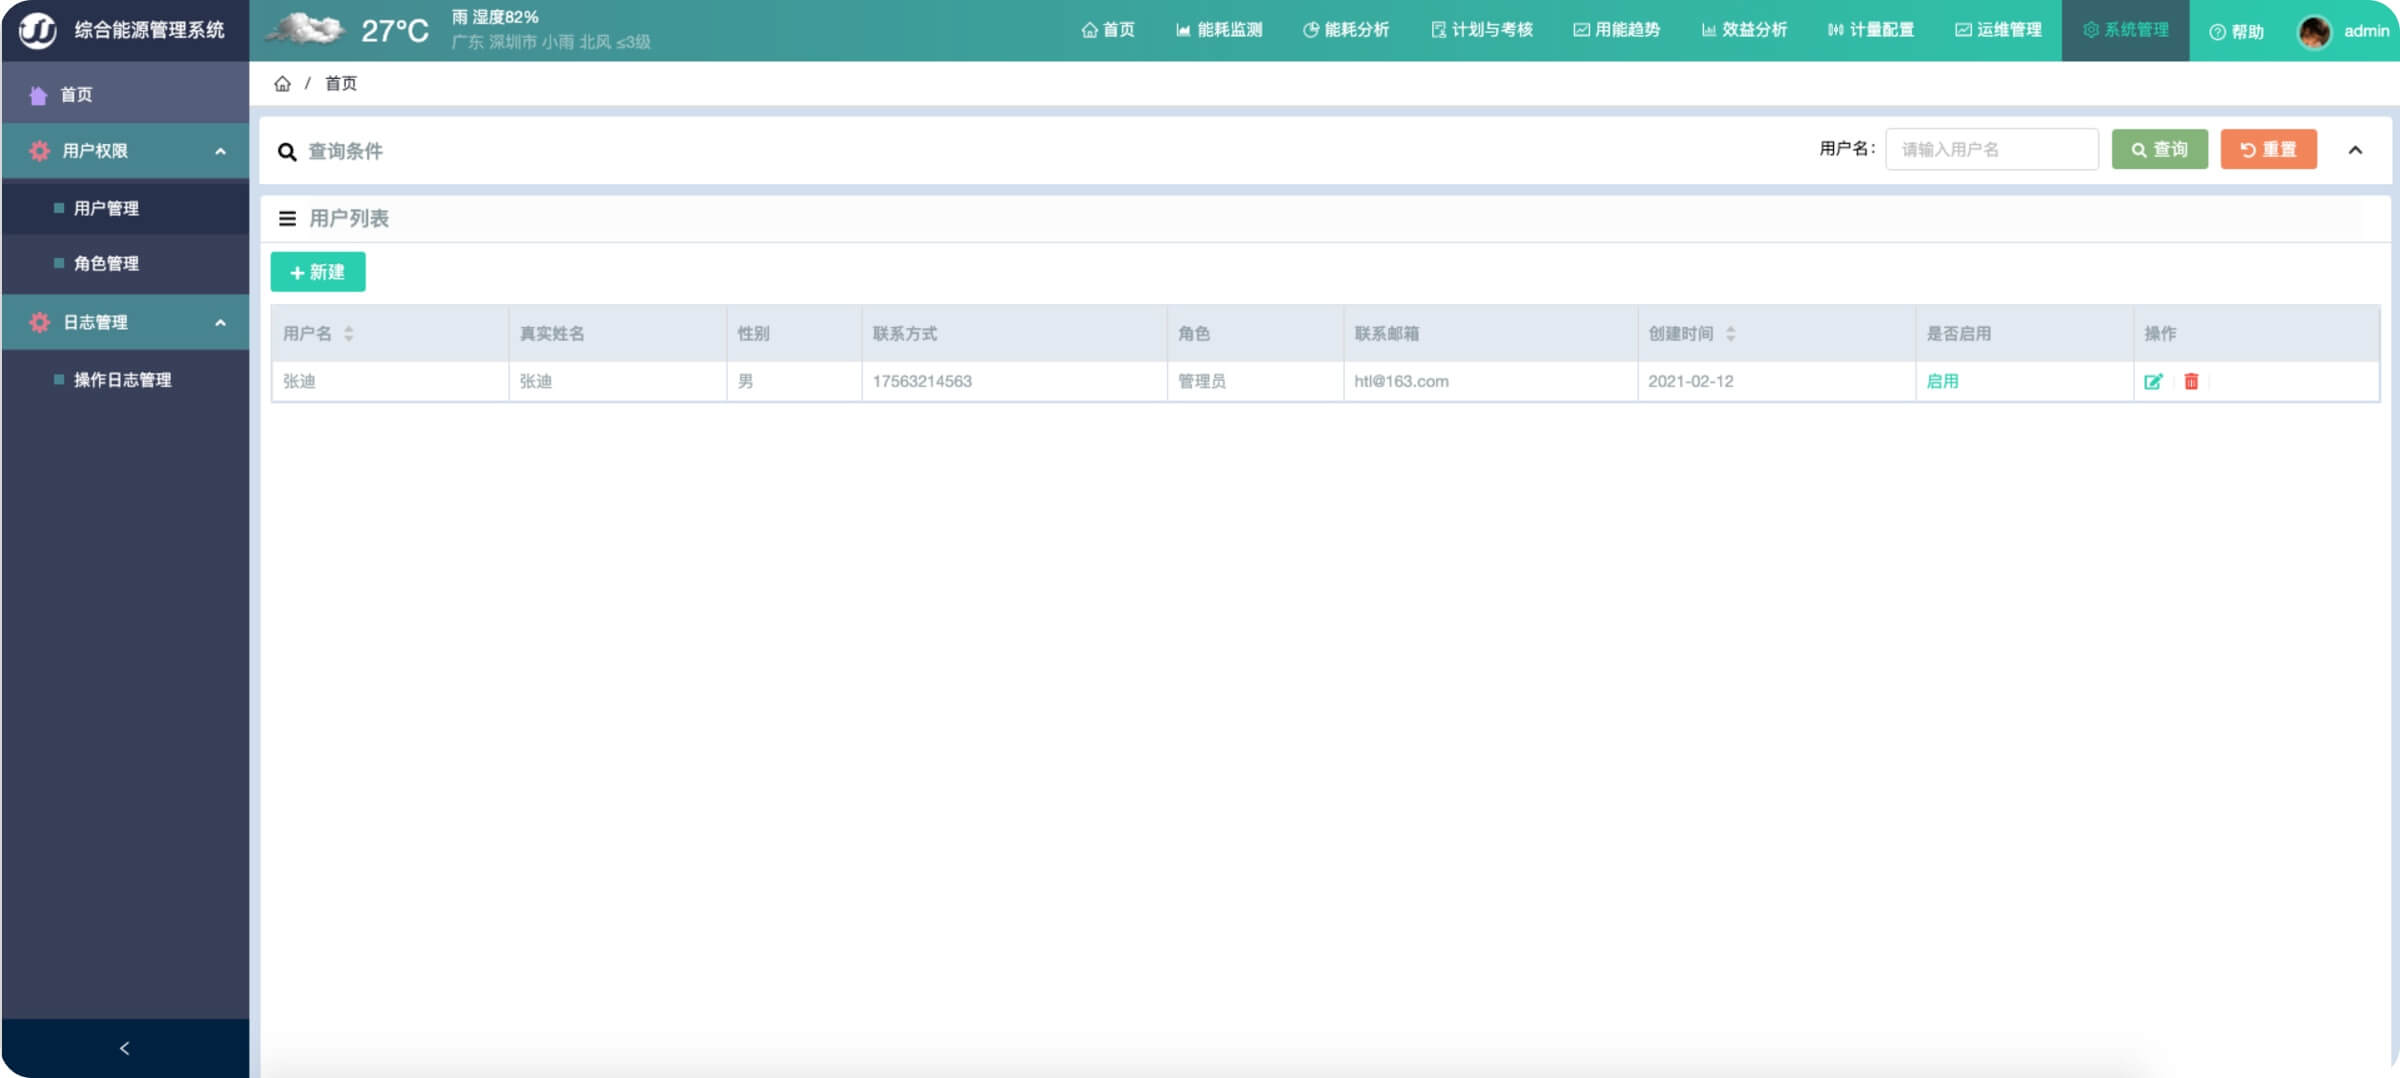Click the weather cloud icon

point(305,30)
